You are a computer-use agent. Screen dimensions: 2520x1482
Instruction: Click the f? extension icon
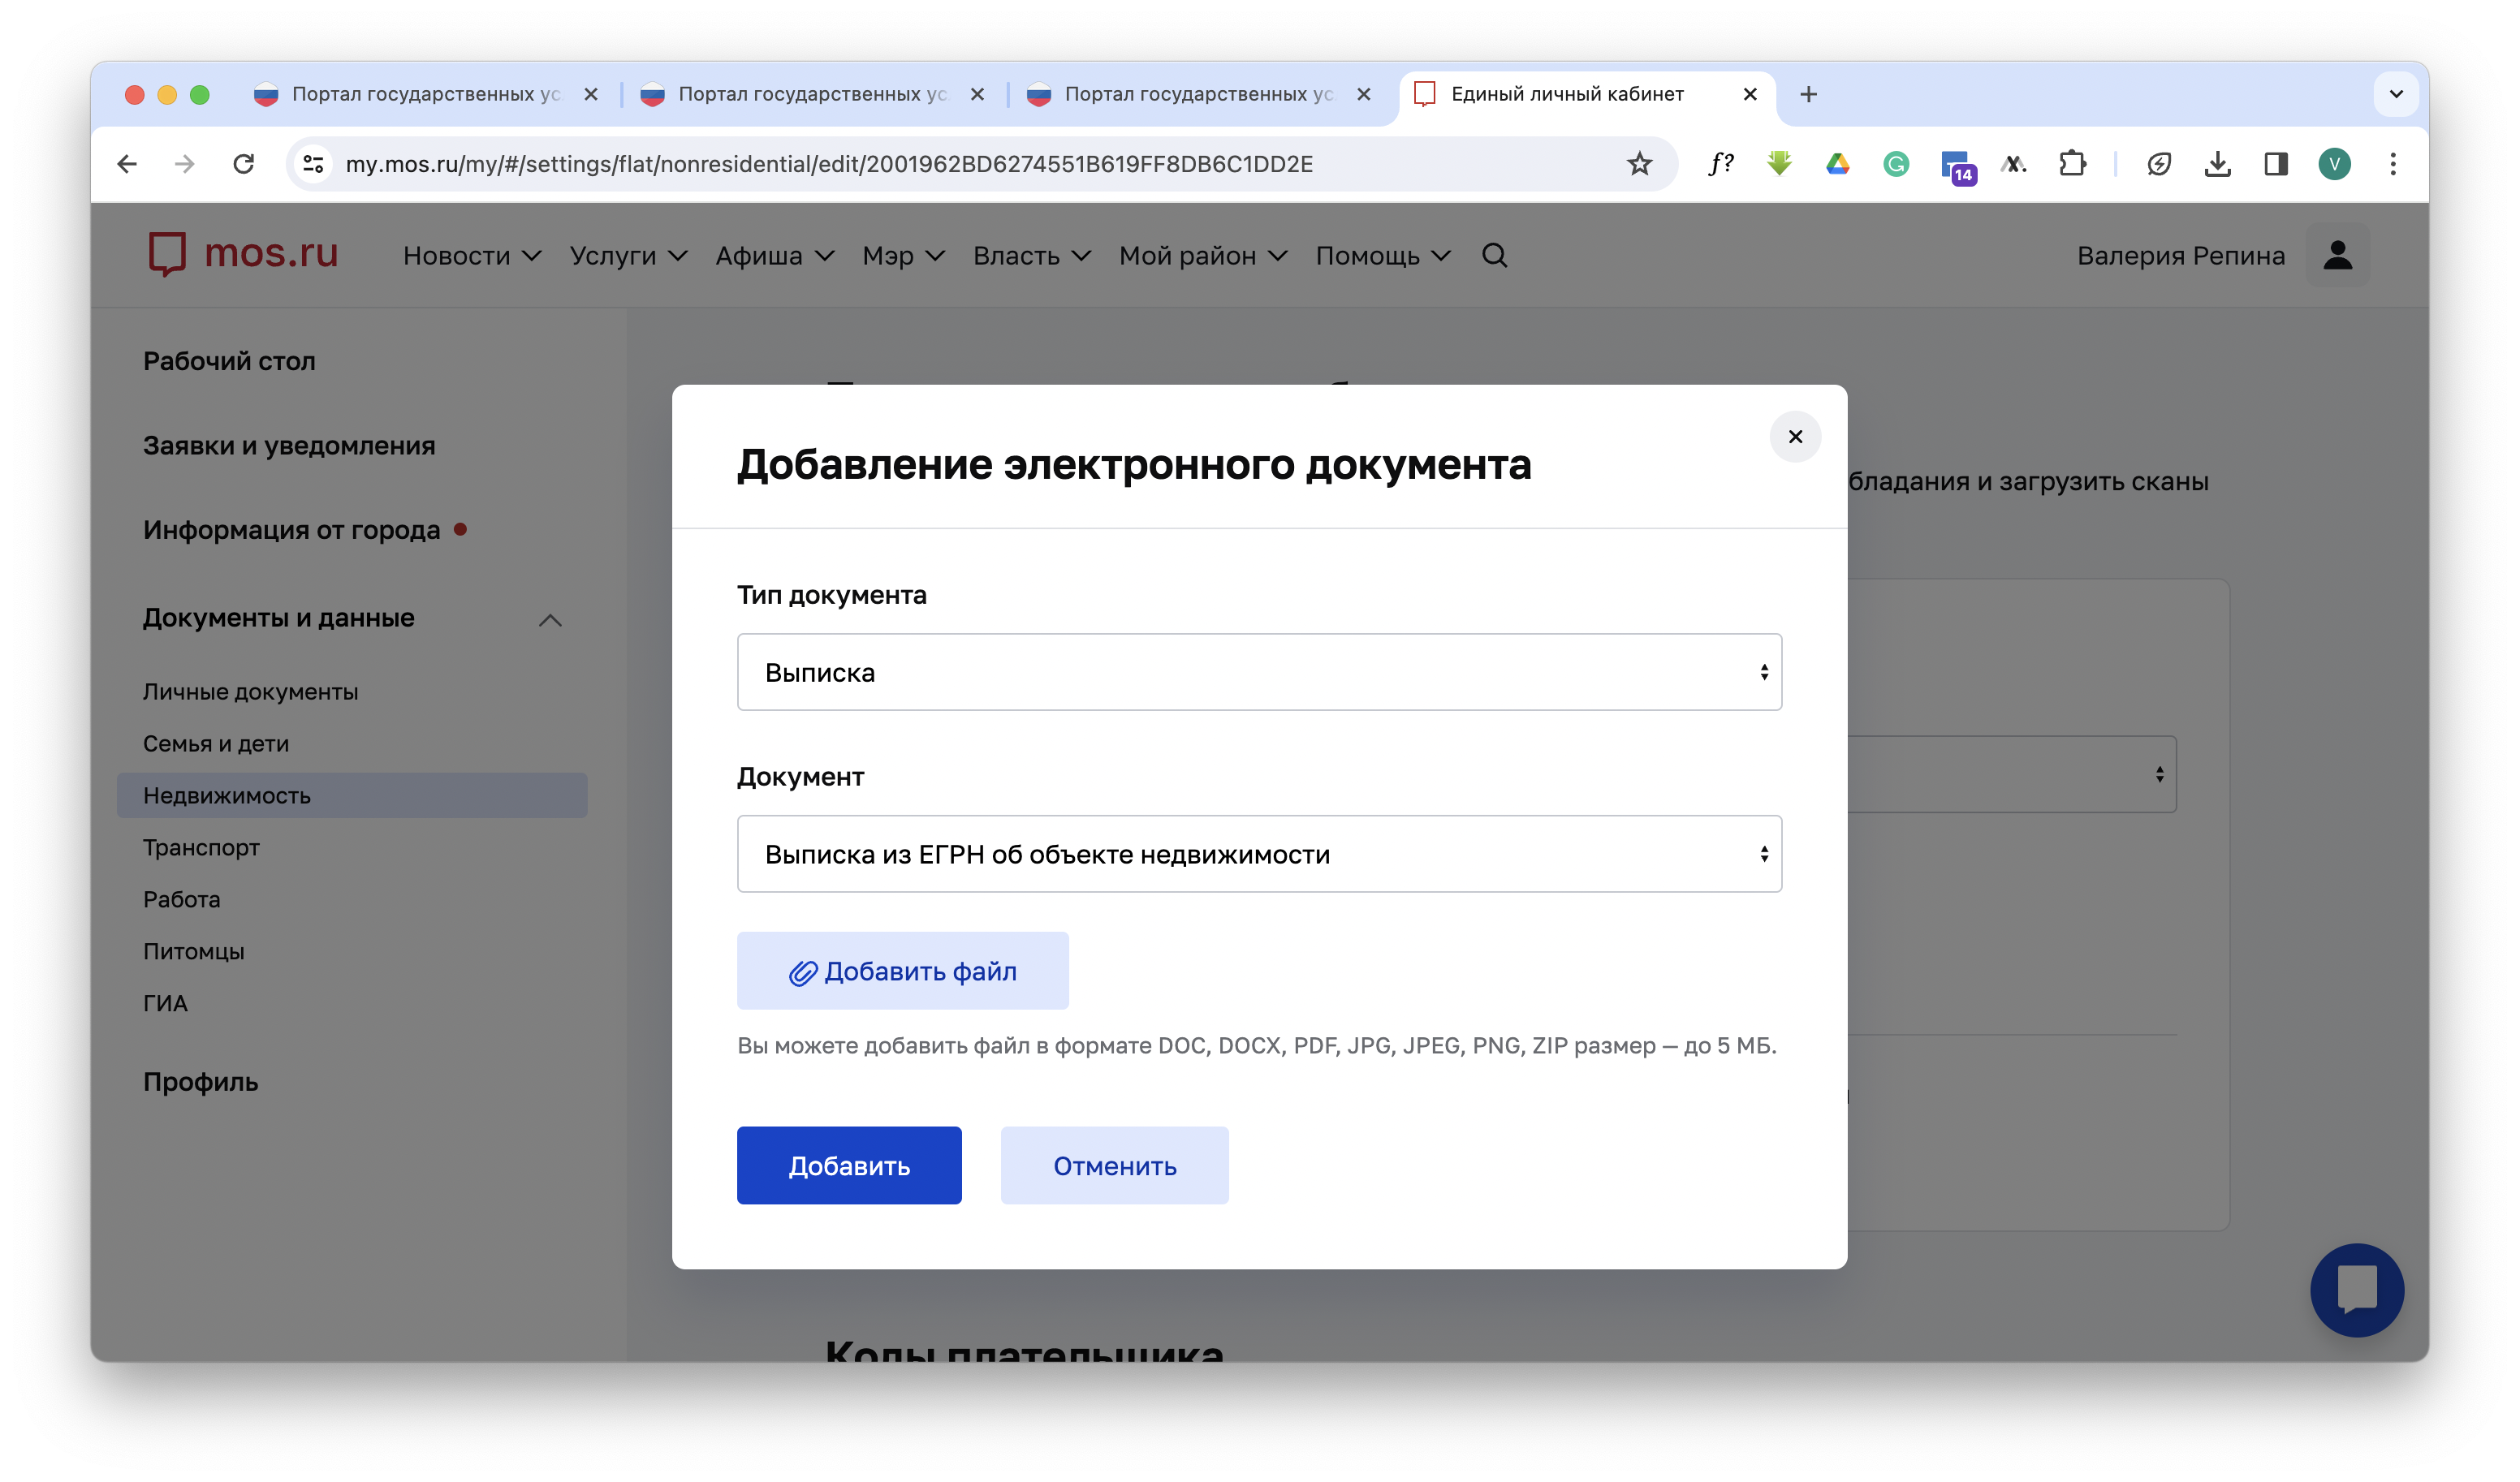(1720, 164)
